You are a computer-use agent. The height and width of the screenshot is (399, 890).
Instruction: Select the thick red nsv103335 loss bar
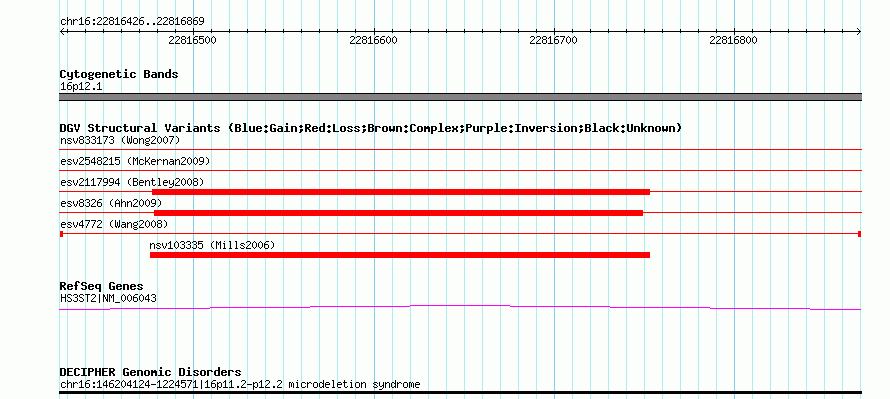coord(400,255)
